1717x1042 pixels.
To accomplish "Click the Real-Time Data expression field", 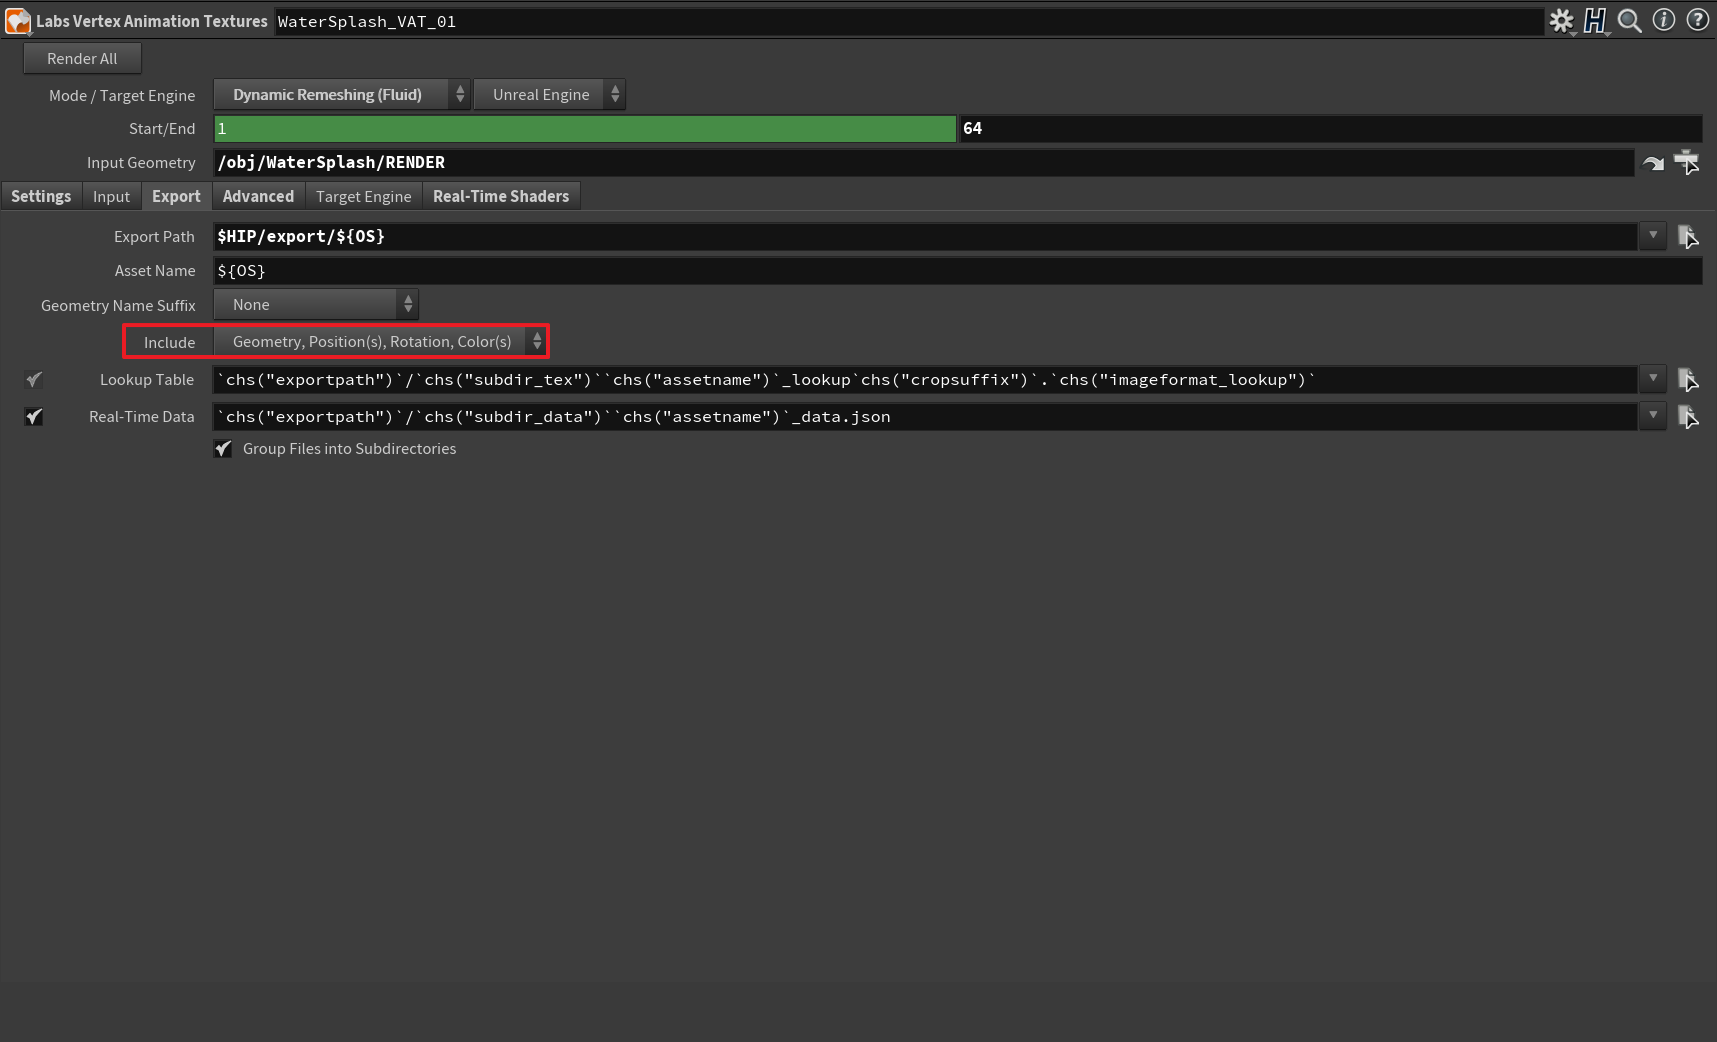I will point(926,417).
